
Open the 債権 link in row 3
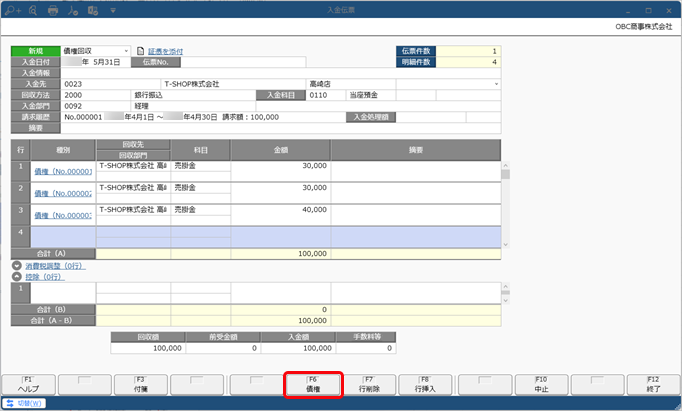[x=63, y=215]
